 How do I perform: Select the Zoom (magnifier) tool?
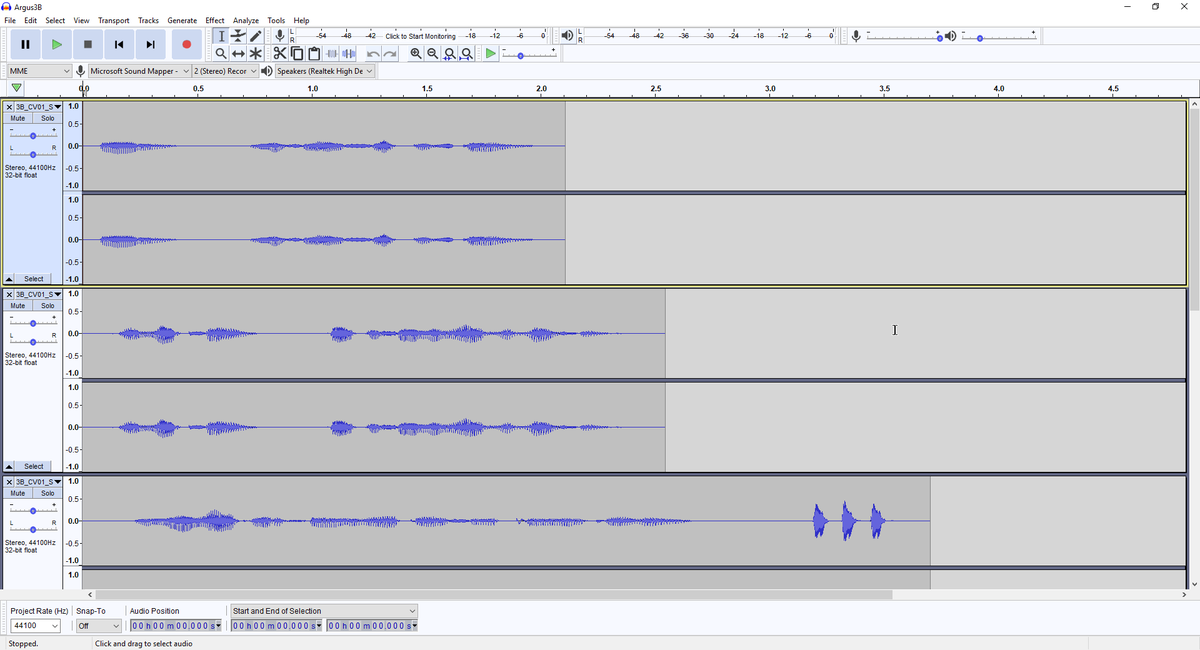point(221,53)
